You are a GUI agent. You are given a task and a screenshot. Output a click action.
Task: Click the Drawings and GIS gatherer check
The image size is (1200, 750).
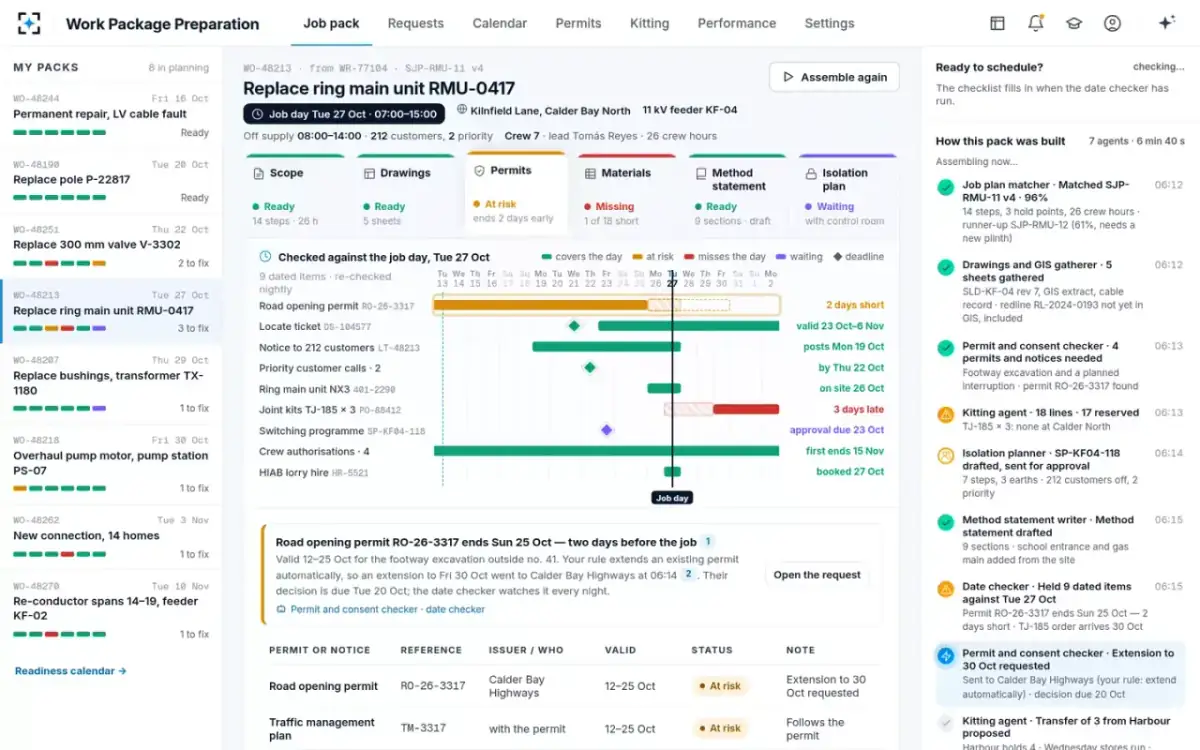pos(945,267)
